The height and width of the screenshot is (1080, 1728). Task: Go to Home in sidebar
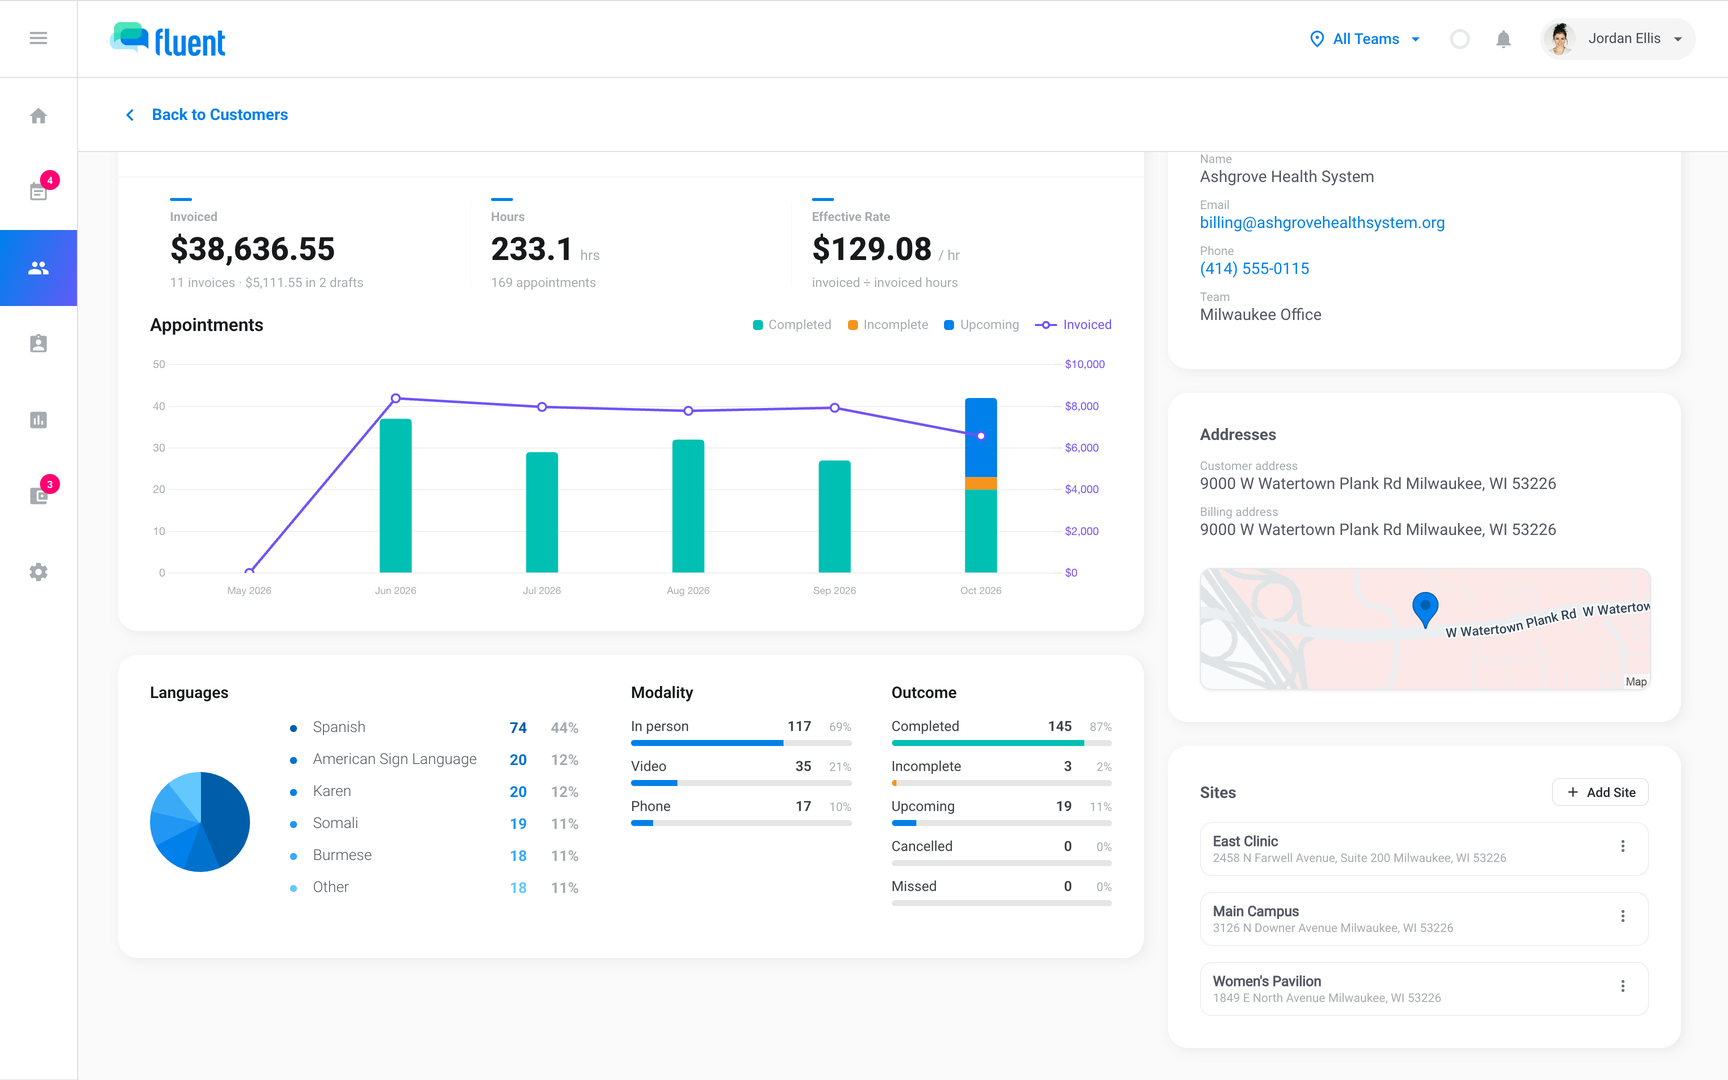coord(38,116)
